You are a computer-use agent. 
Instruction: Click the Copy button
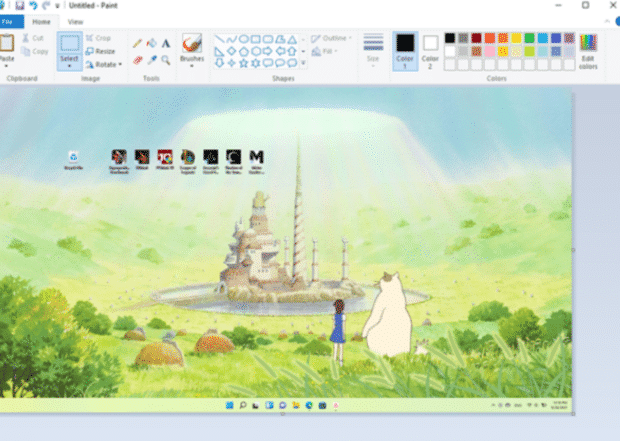34,51
